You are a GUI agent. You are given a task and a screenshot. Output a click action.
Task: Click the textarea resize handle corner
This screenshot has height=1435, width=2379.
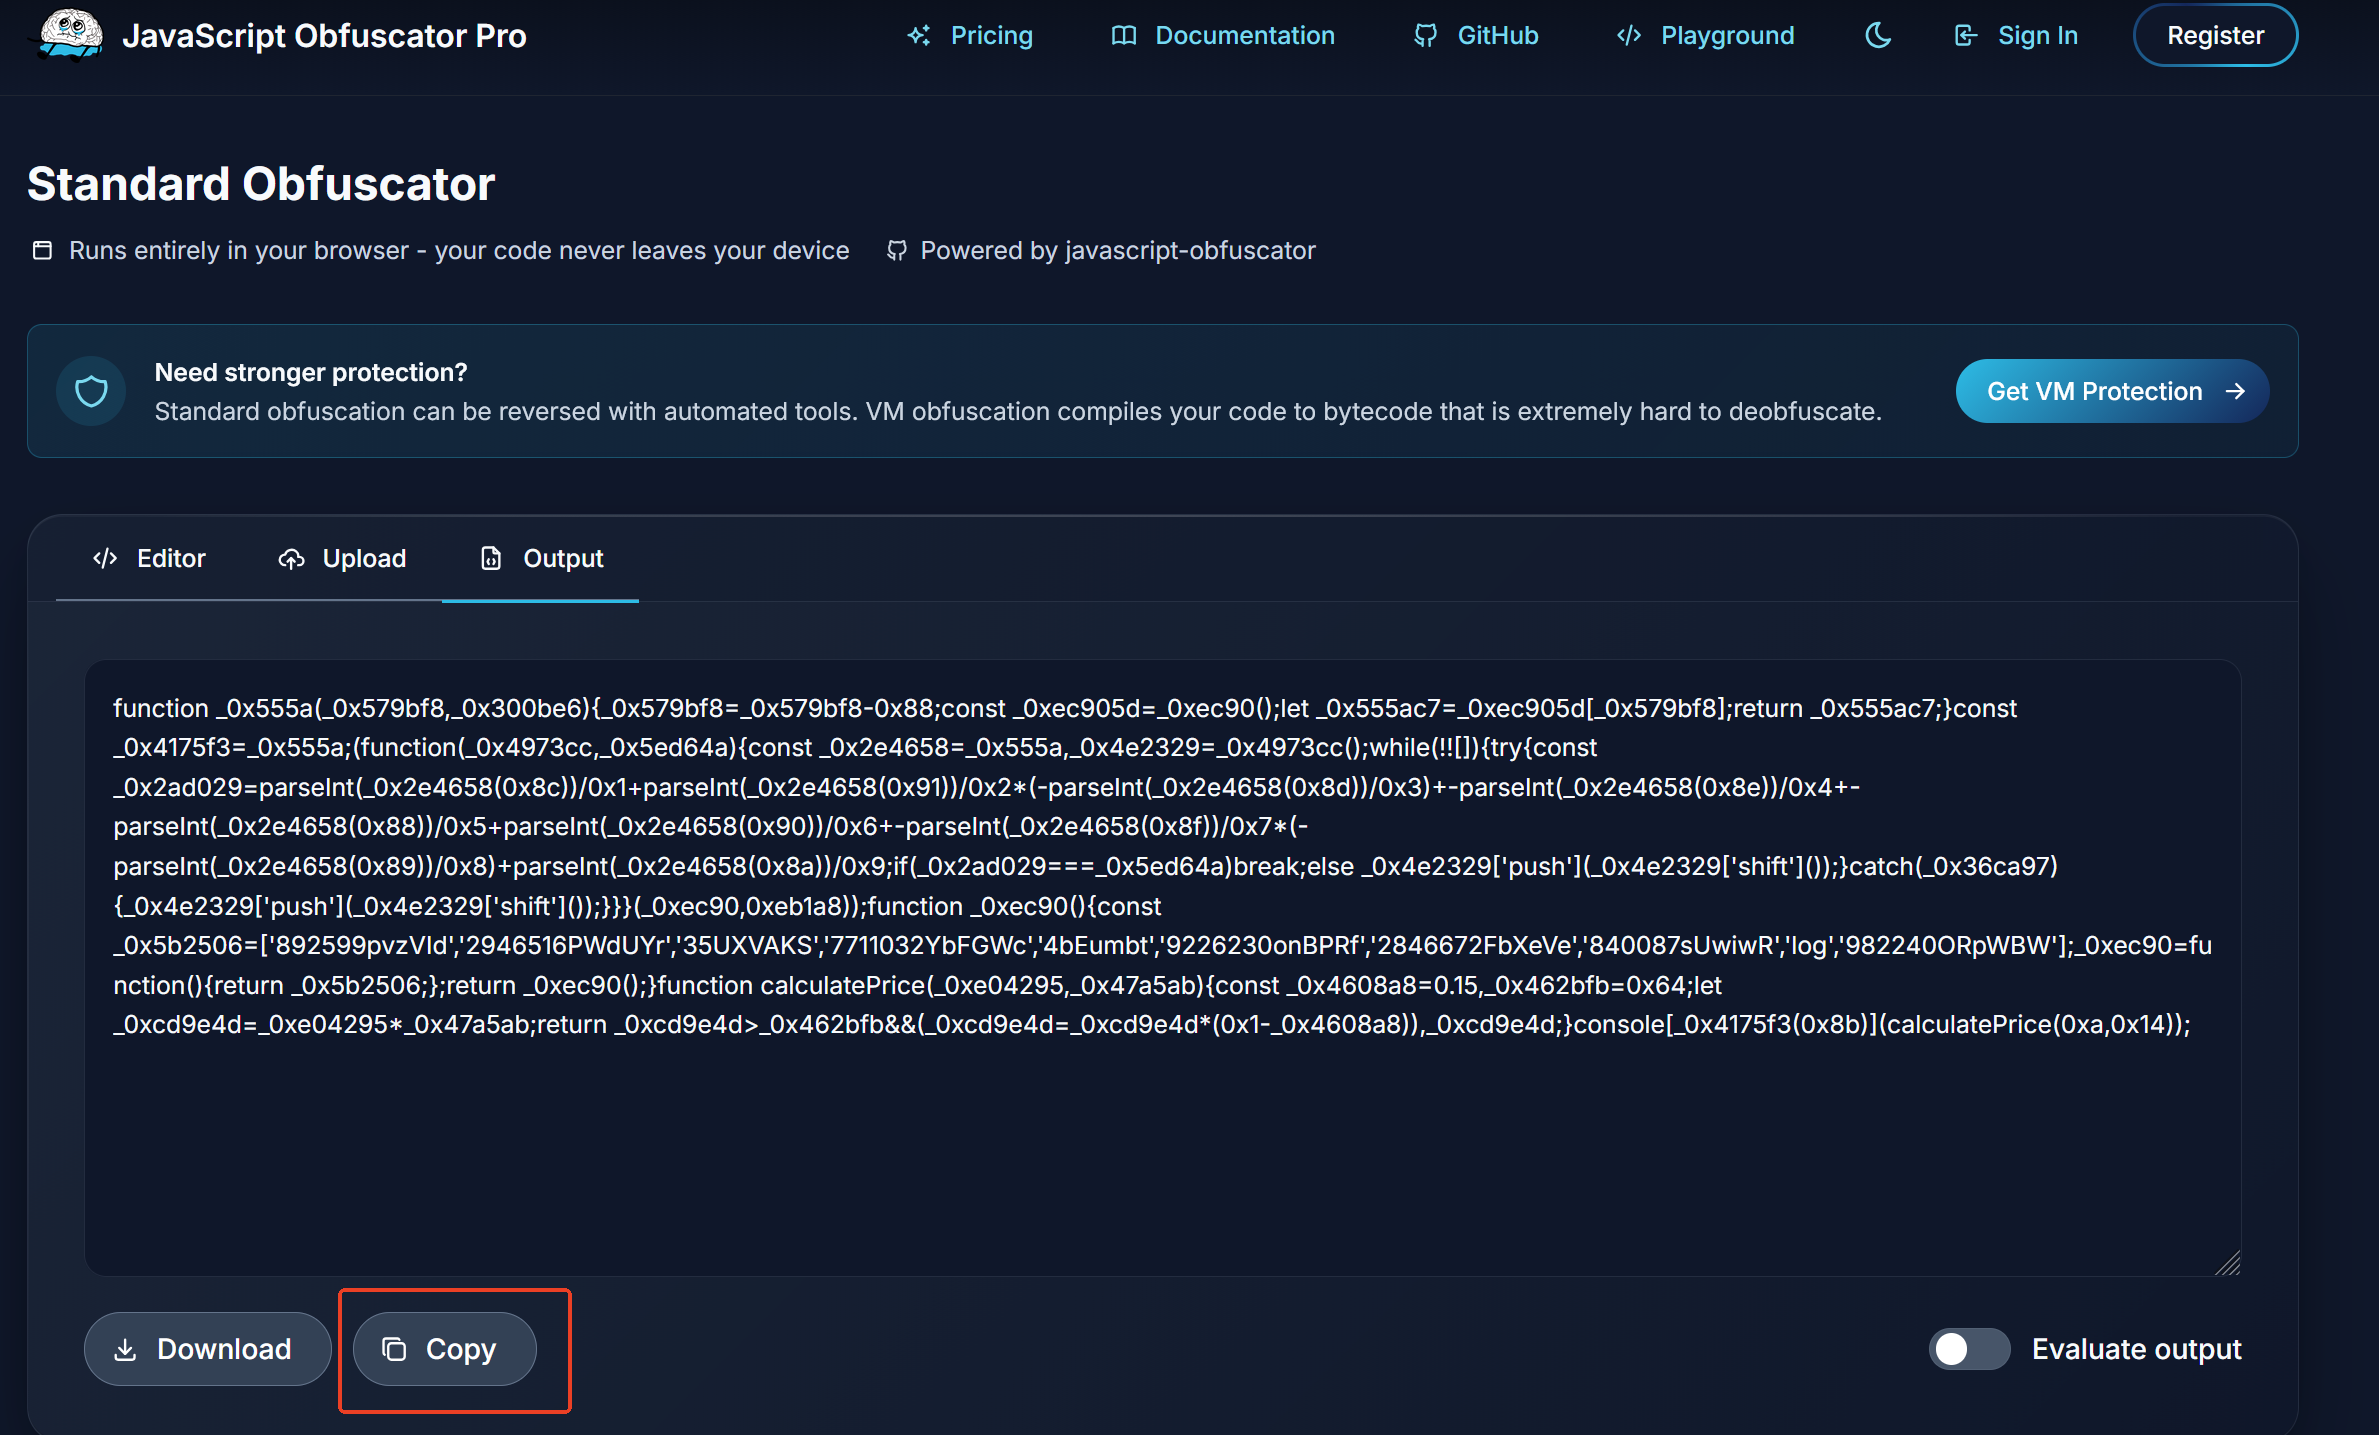coord(2227,1264)
